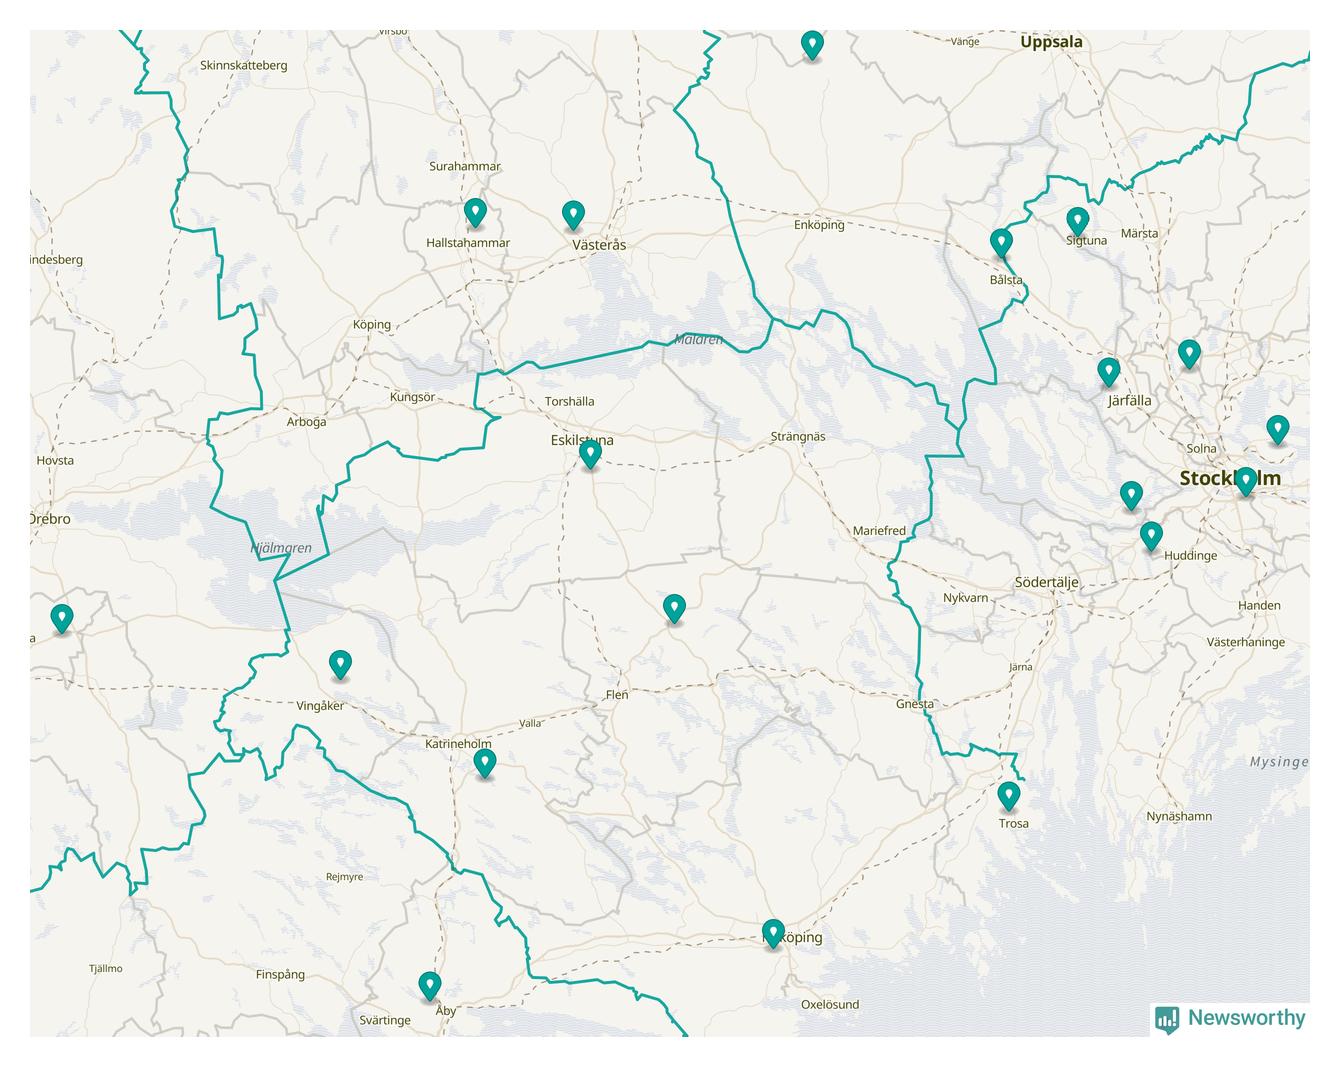
Task: Open the pin at Bålsta
Action: (1001, 242)
